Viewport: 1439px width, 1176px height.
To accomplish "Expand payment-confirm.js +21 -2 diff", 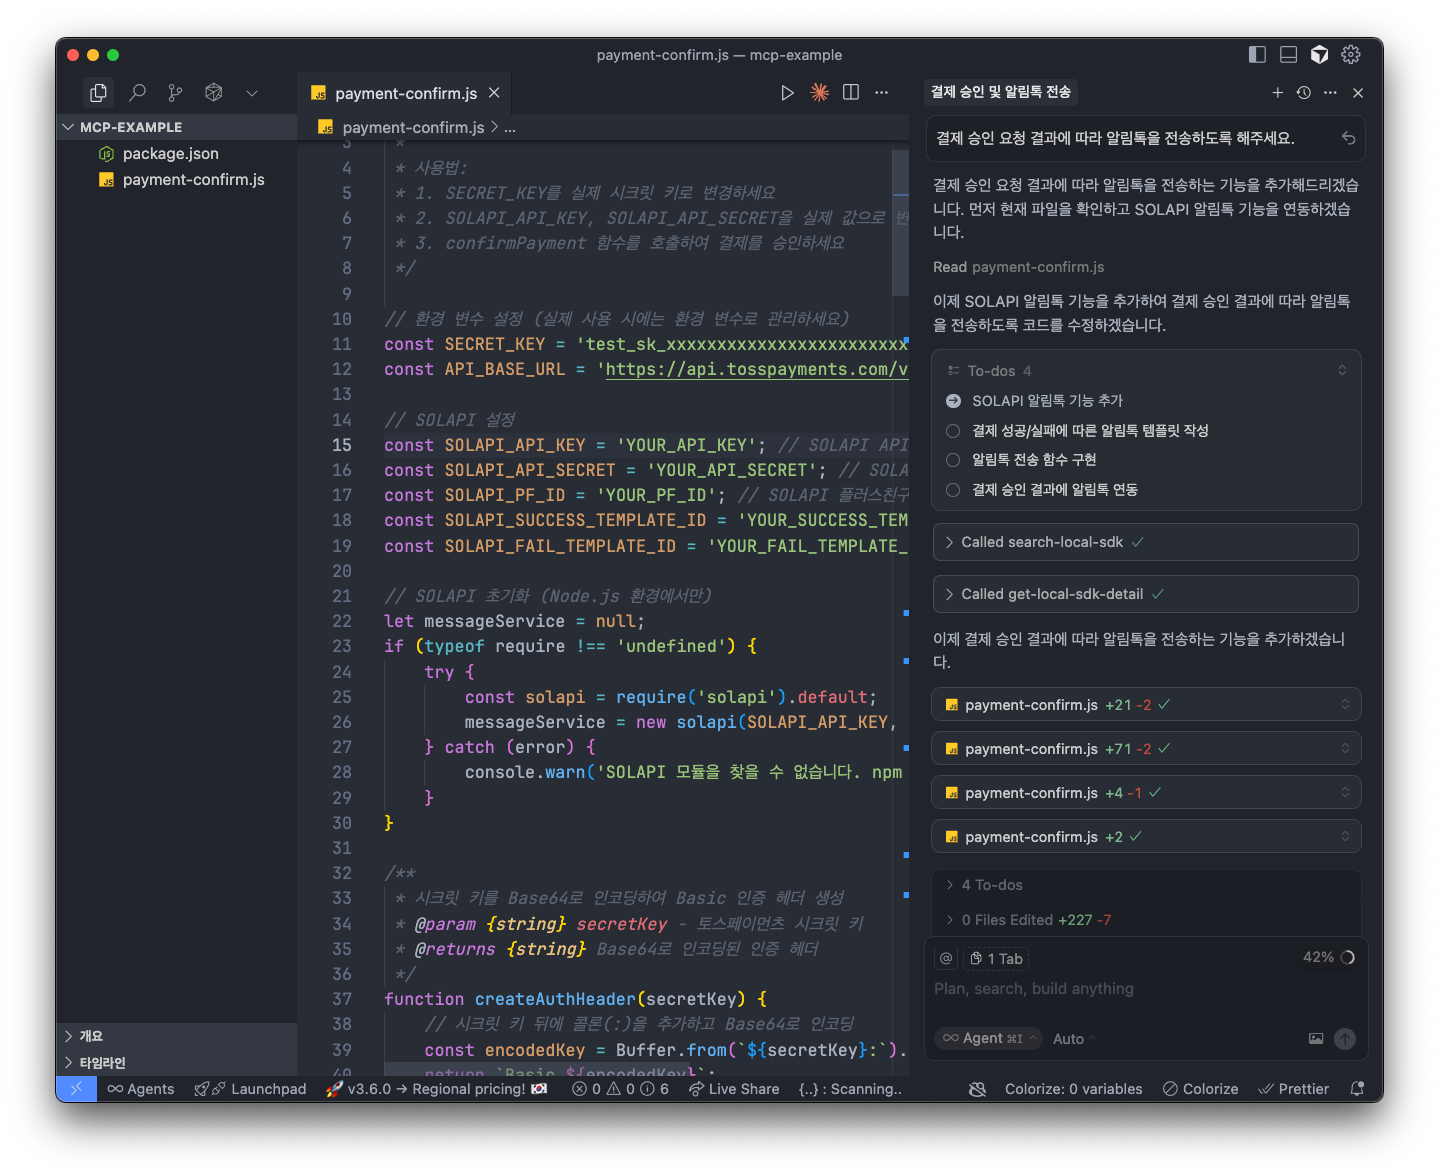I will [1146, 705].
